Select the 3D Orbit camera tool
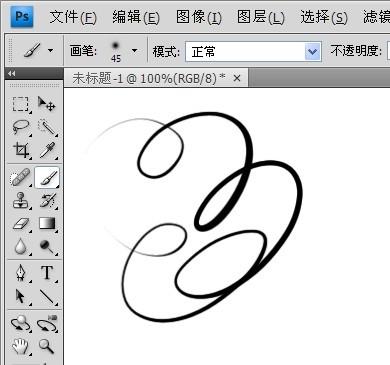This screenshot has height=365, width=390. pyautogui.click(x=47, y=323)
